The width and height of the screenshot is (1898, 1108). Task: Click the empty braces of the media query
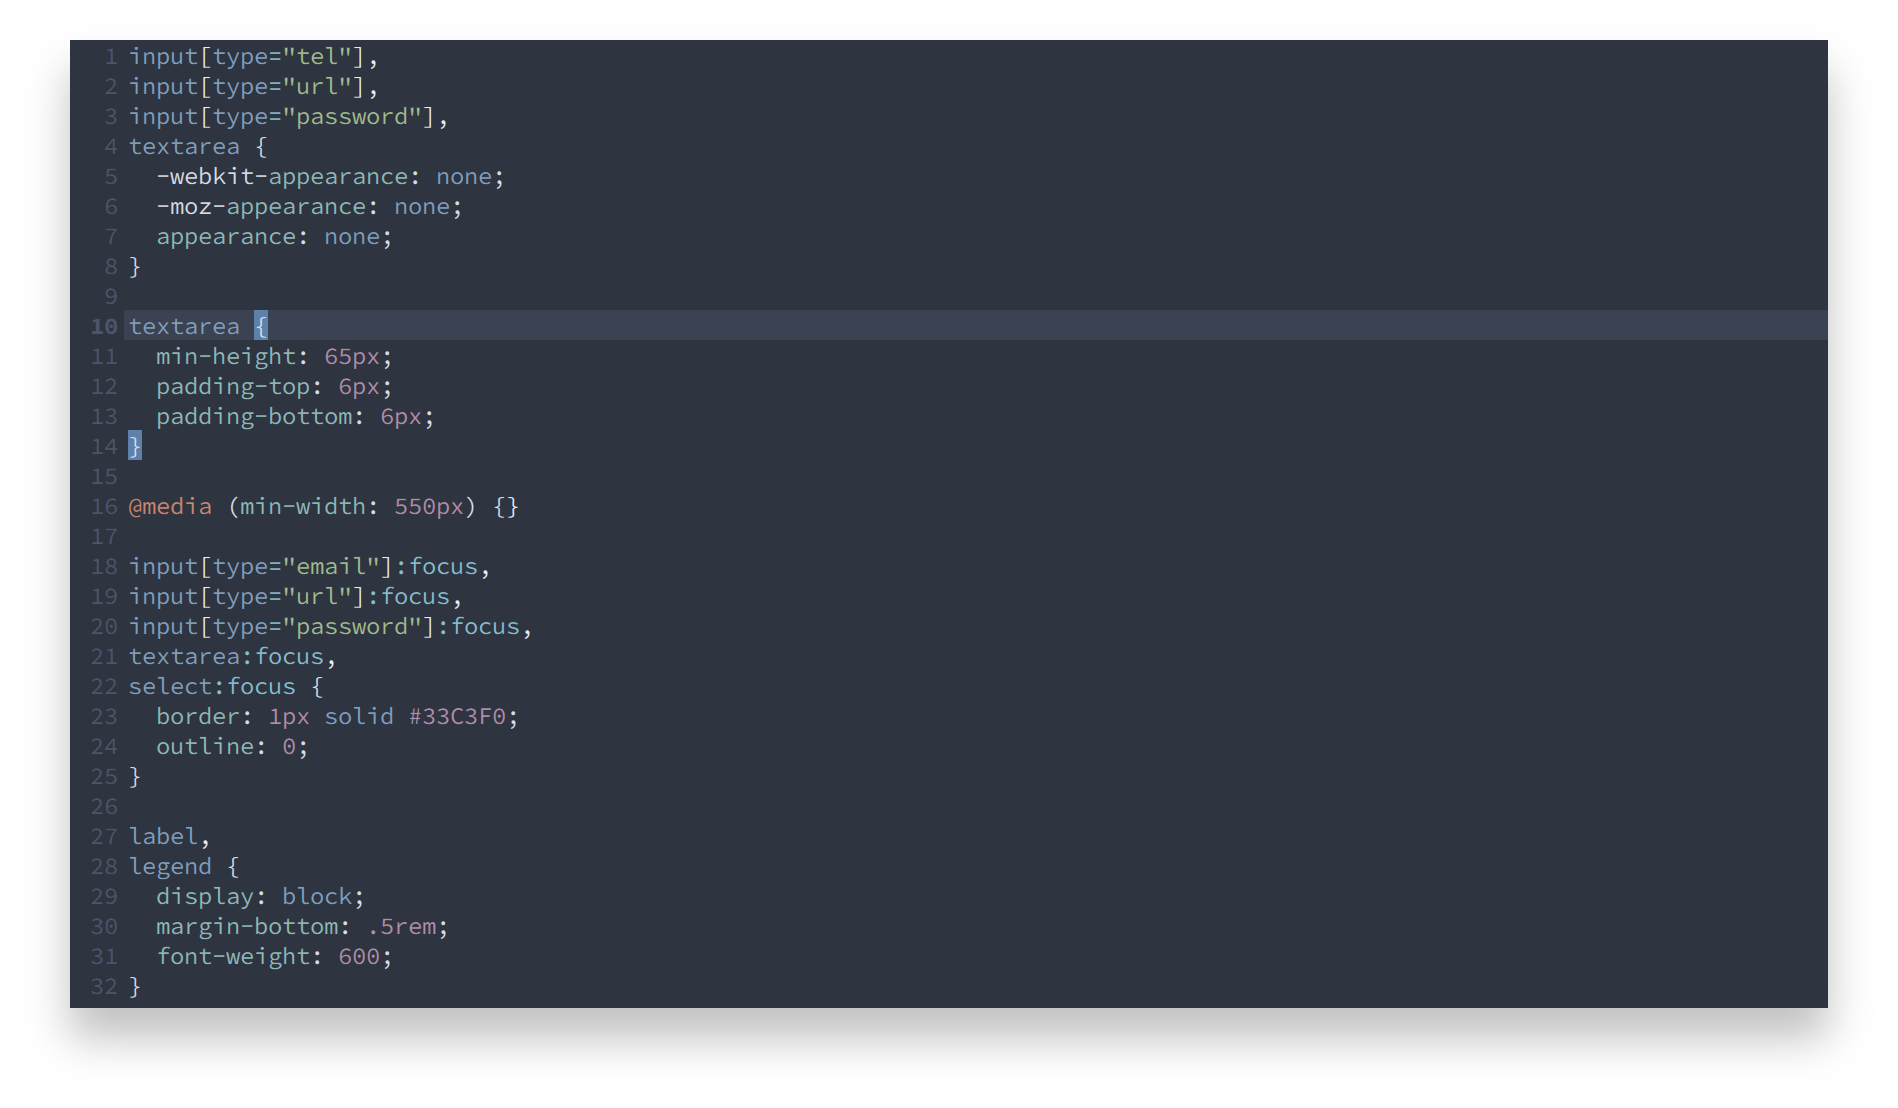click(506, 507)
